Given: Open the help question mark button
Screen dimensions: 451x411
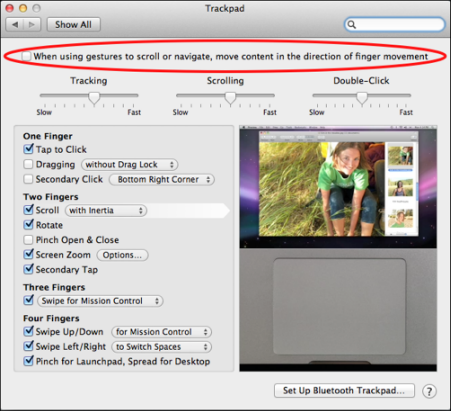Looking at the screenshot, I should (x=429, y=391).
